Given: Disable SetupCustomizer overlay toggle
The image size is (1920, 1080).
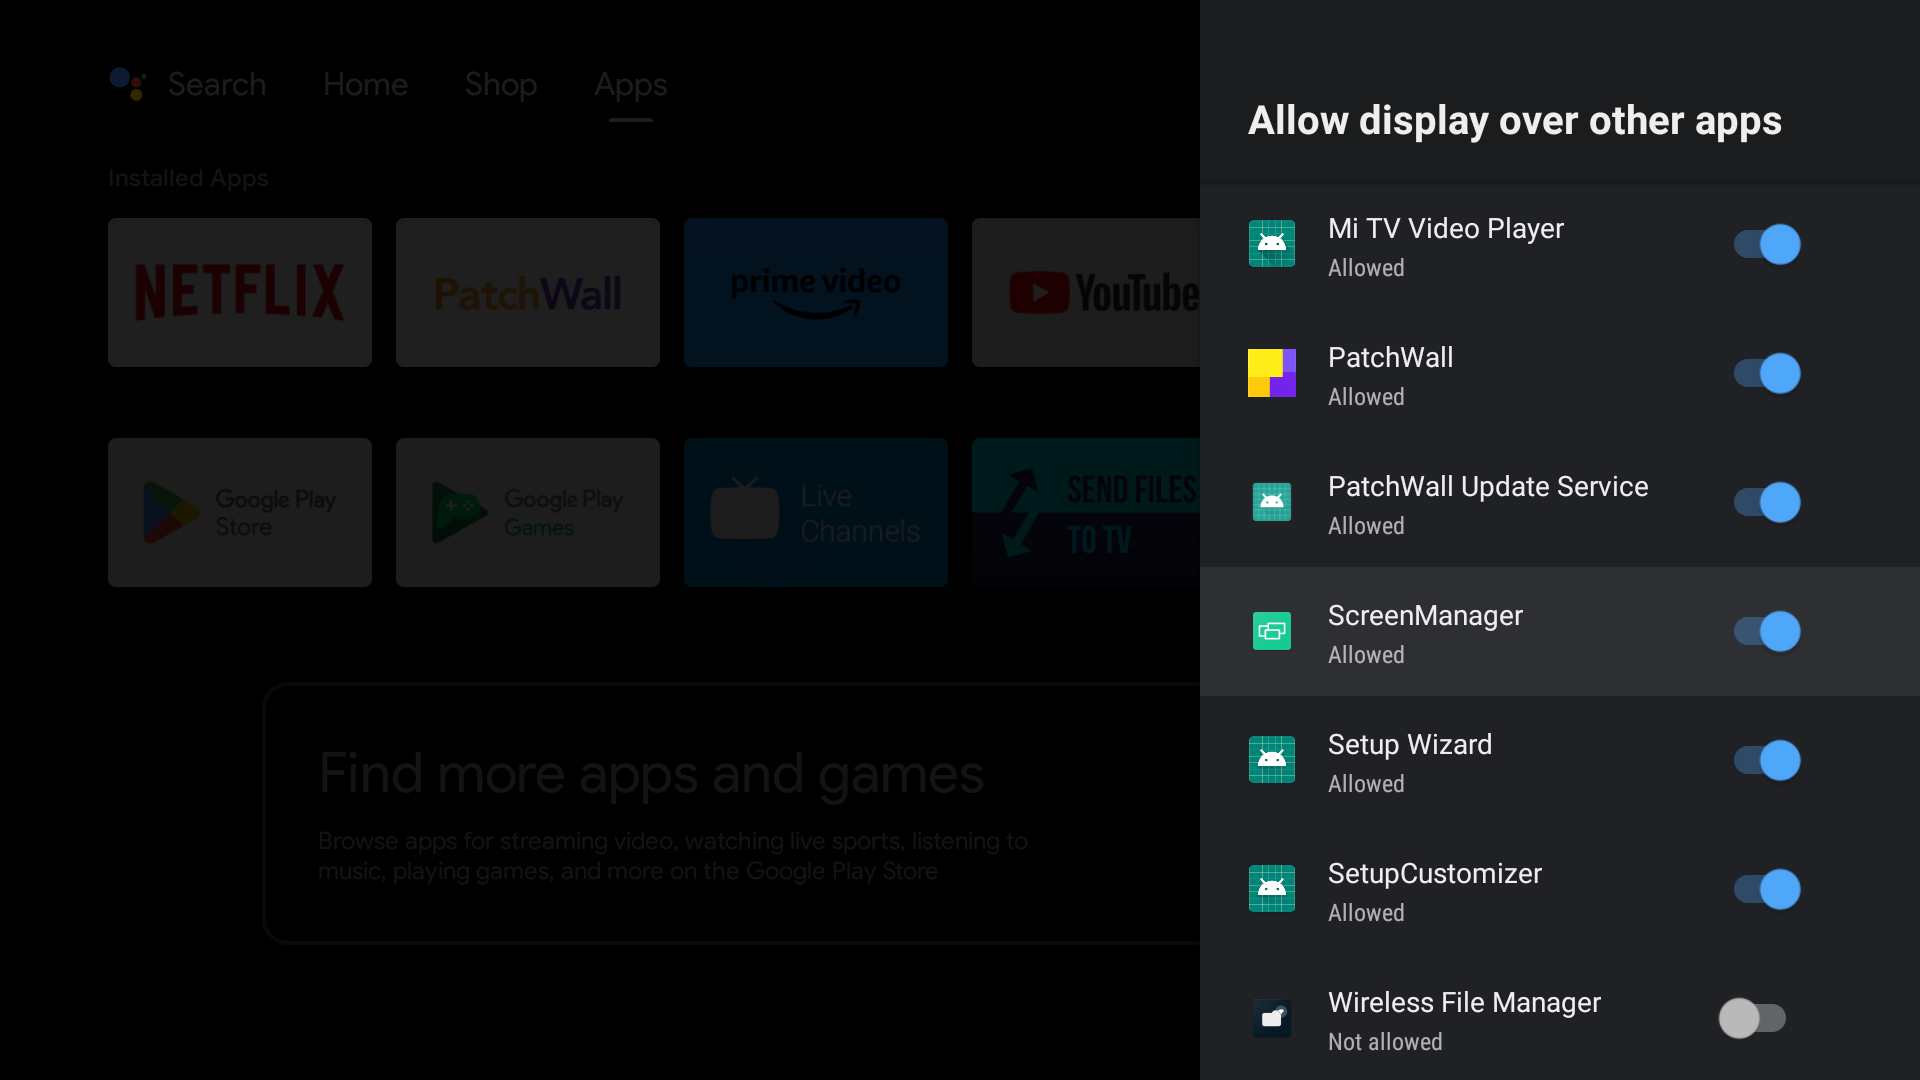Looking at the screenshot, I should (x=1767, y=889).
